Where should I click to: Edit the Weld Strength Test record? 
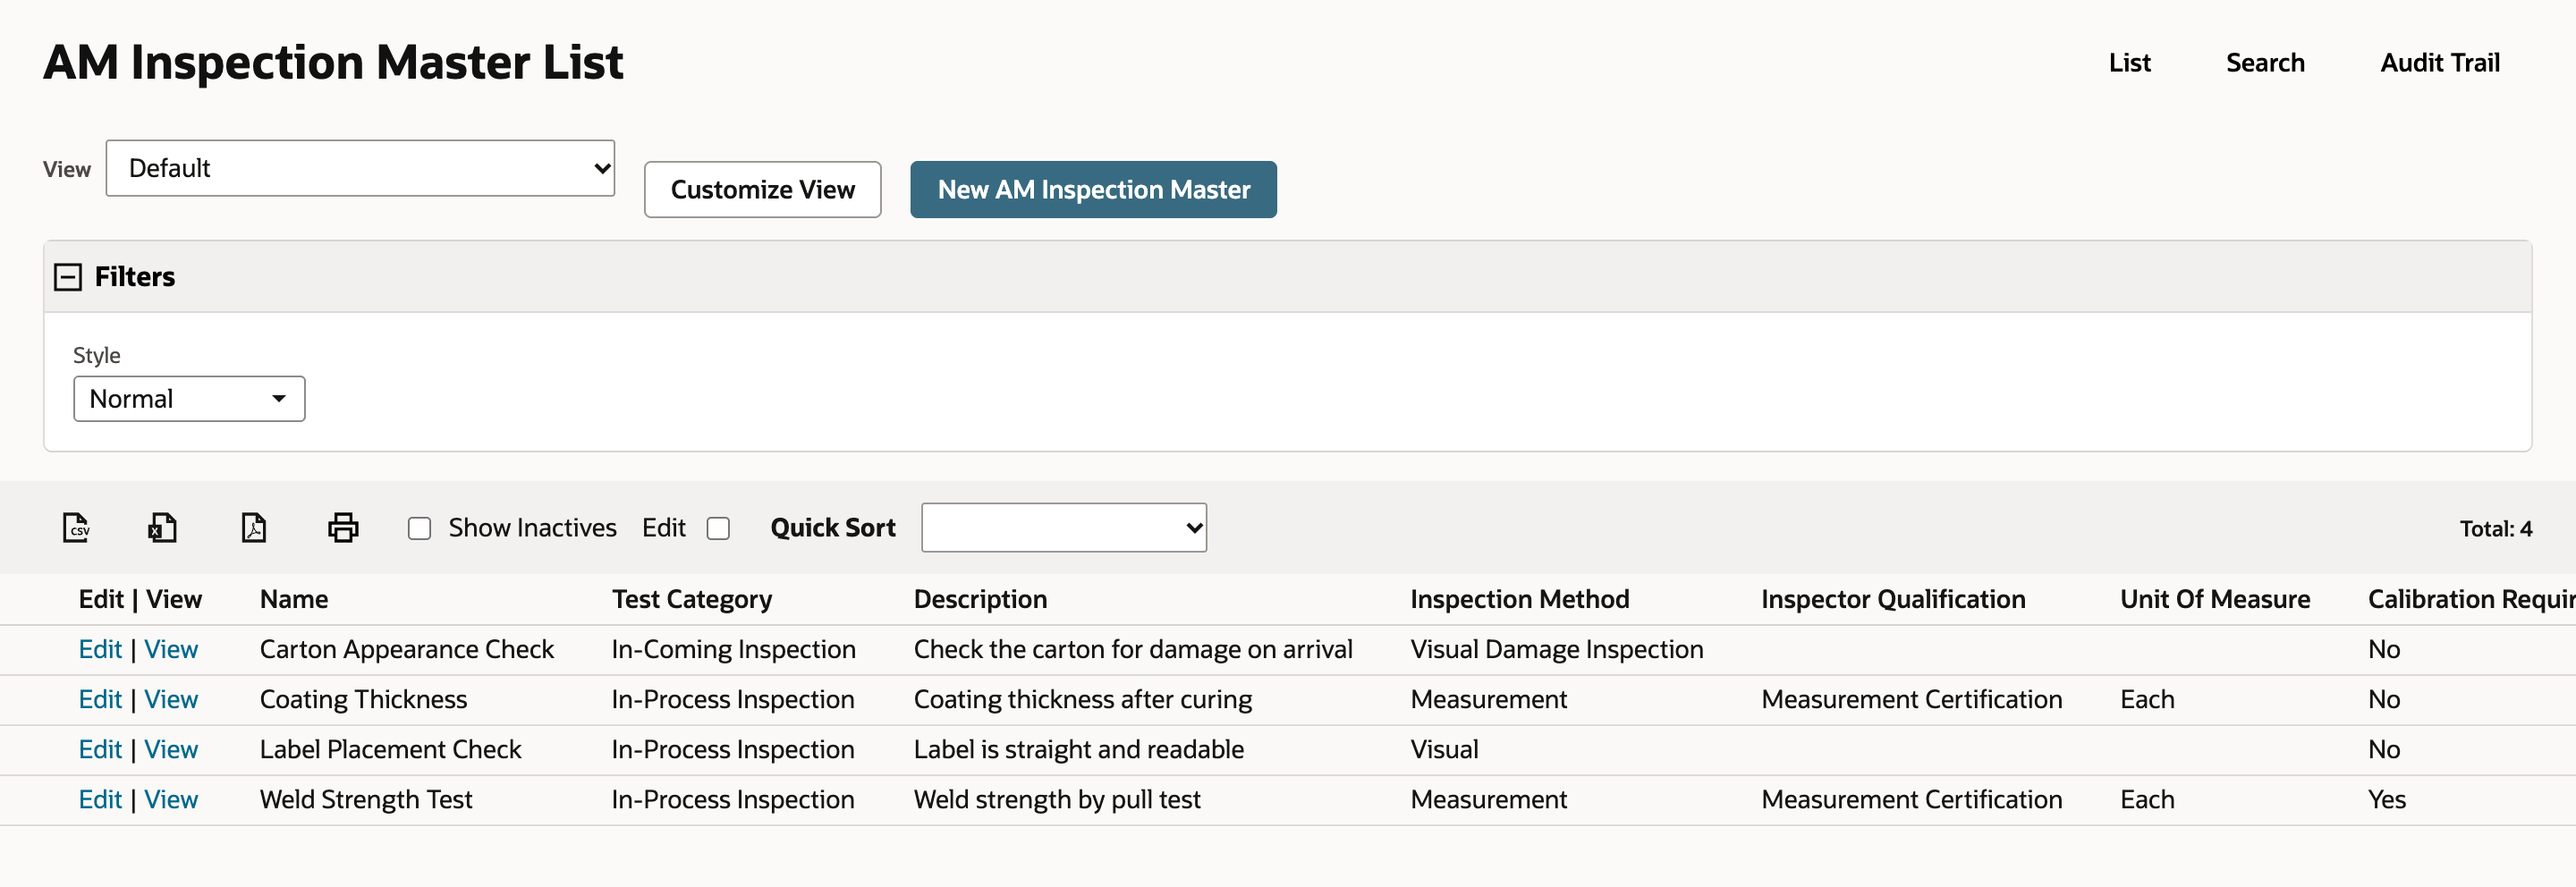(x=100, y=800)
